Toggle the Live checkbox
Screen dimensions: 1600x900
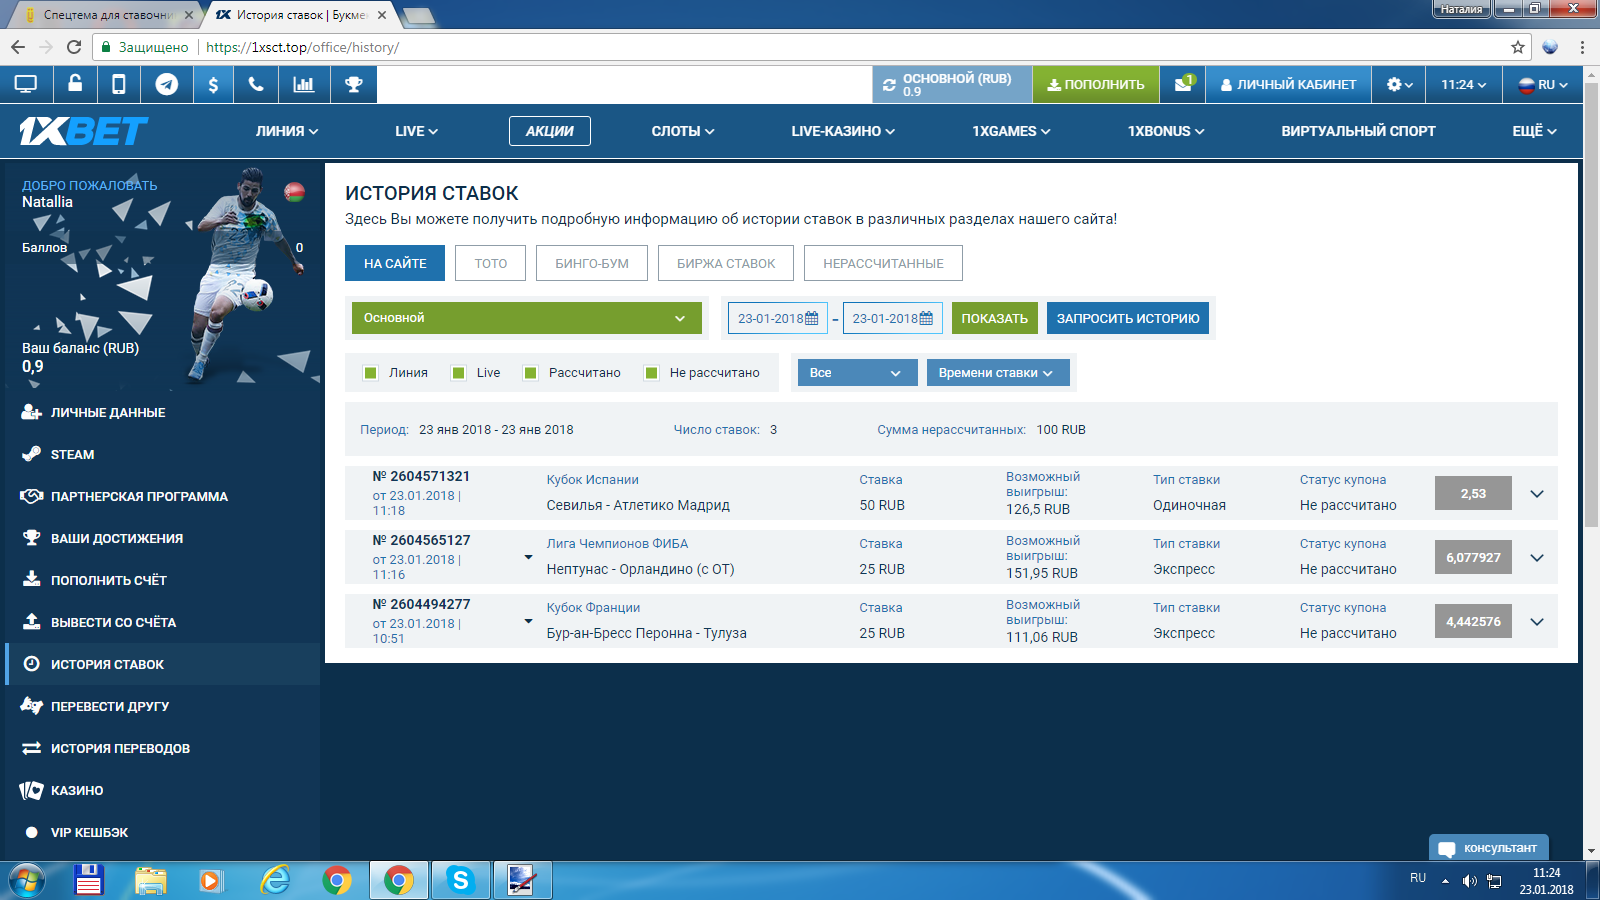pyautogui.click(x=459, y=373)
